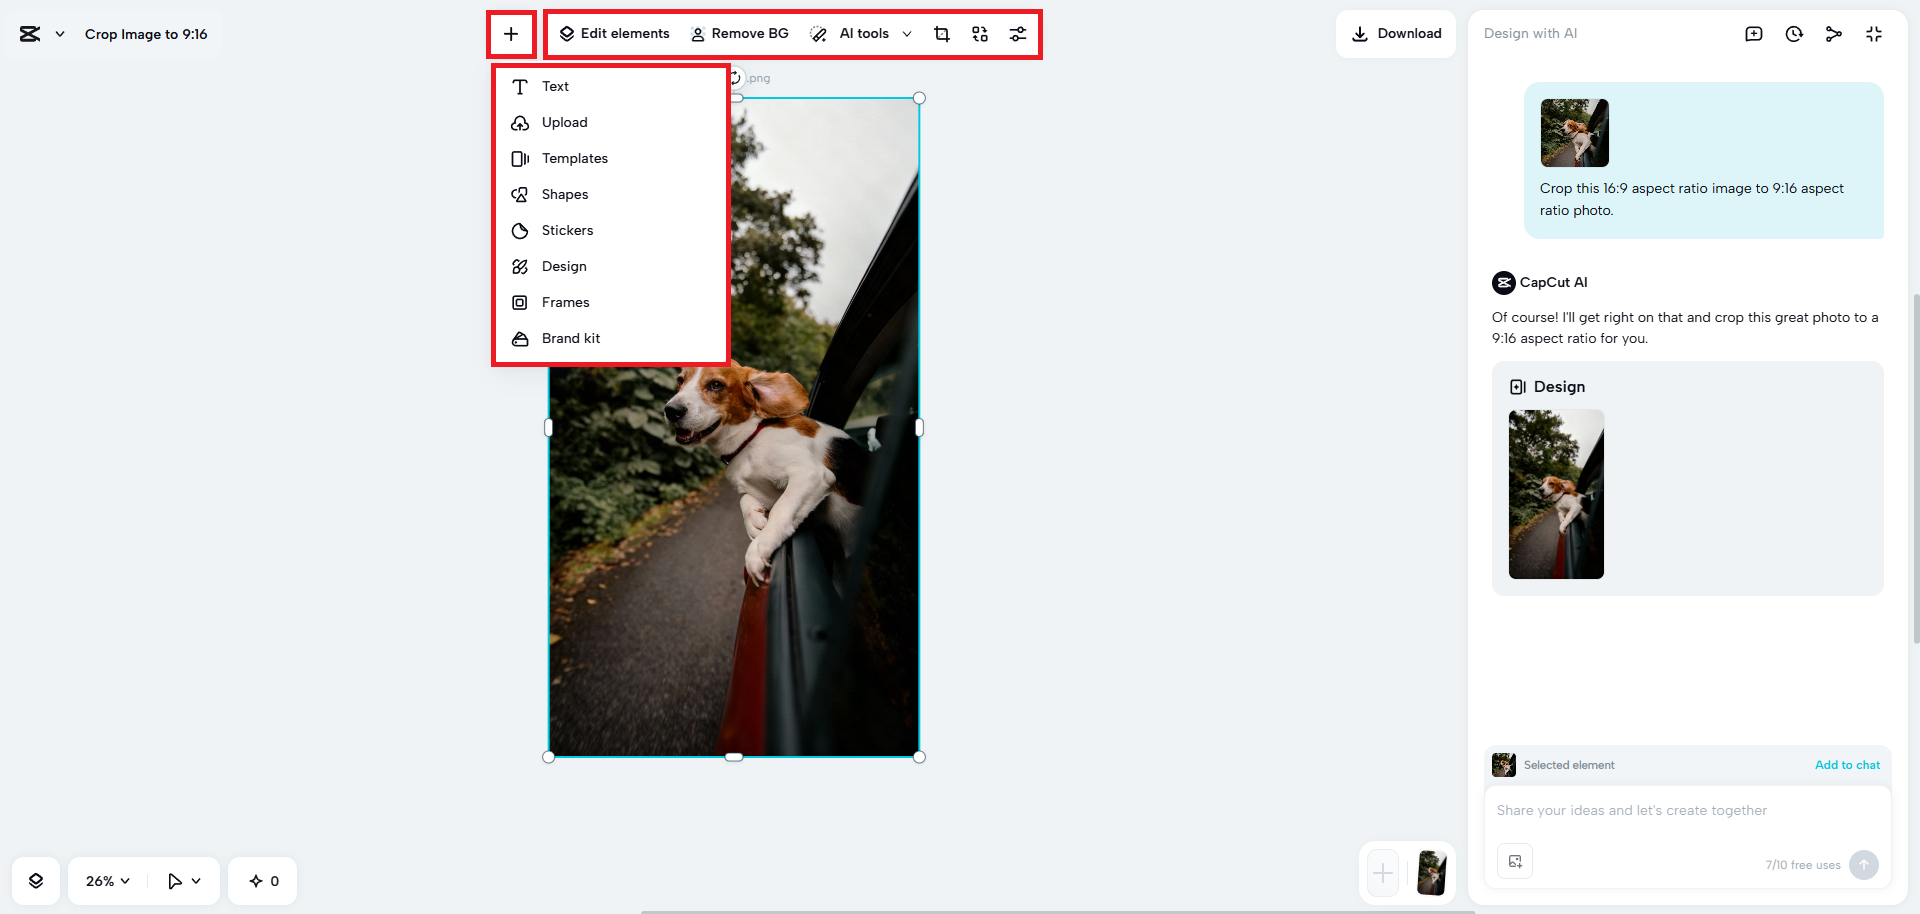The width and height of the screenshot is (1920, 914).
Task: Attach image in chat input box
Action: [x=1515, y=861]
